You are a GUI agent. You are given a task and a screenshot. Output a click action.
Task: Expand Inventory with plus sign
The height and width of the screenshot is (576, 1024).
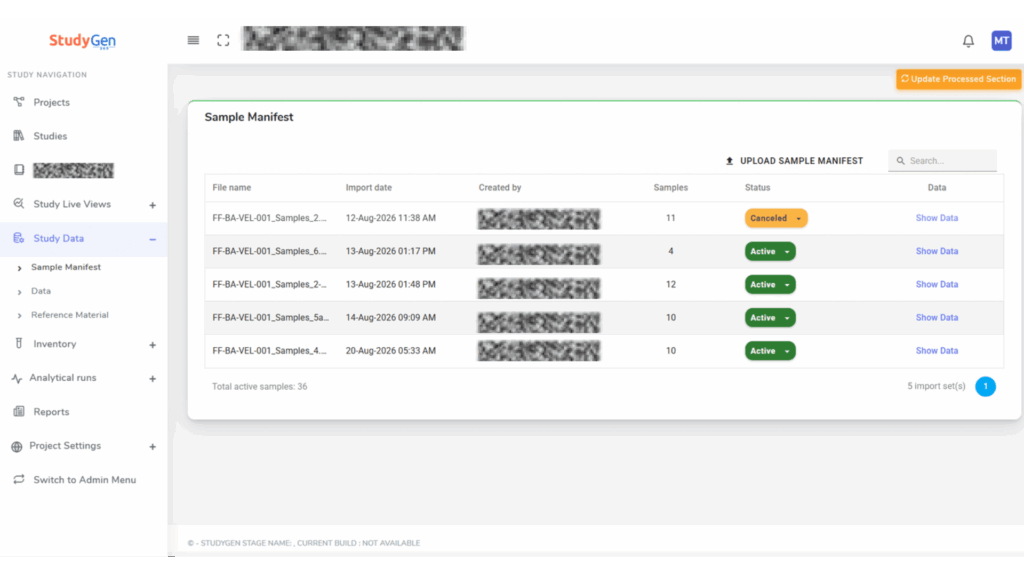tap(152, 345)
